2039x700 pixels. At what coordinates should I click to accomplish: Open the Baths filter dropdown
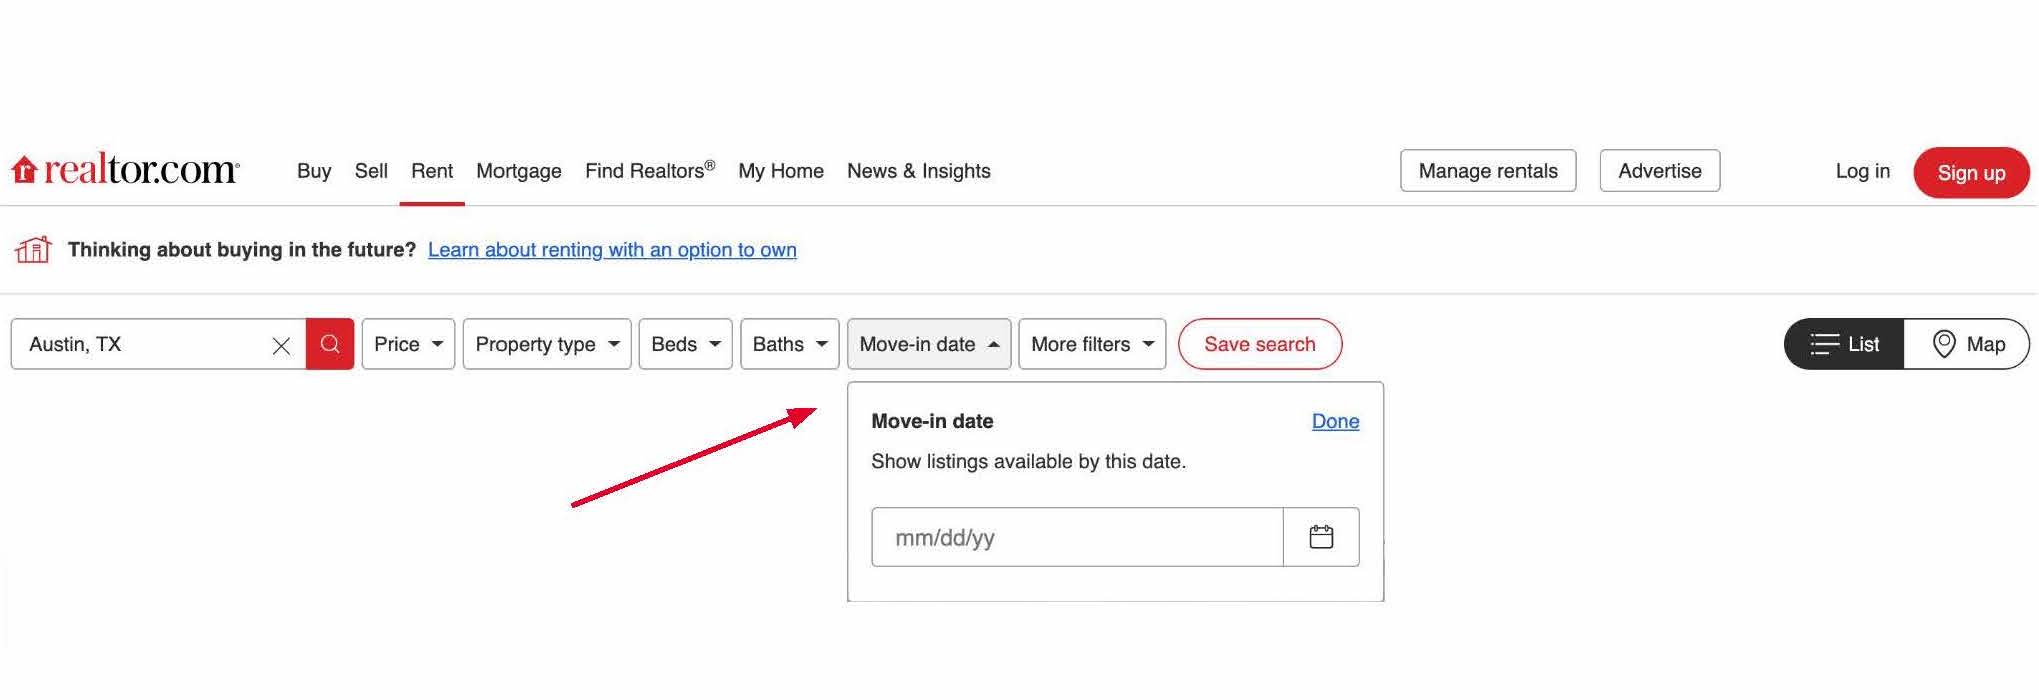click(789, 343)
